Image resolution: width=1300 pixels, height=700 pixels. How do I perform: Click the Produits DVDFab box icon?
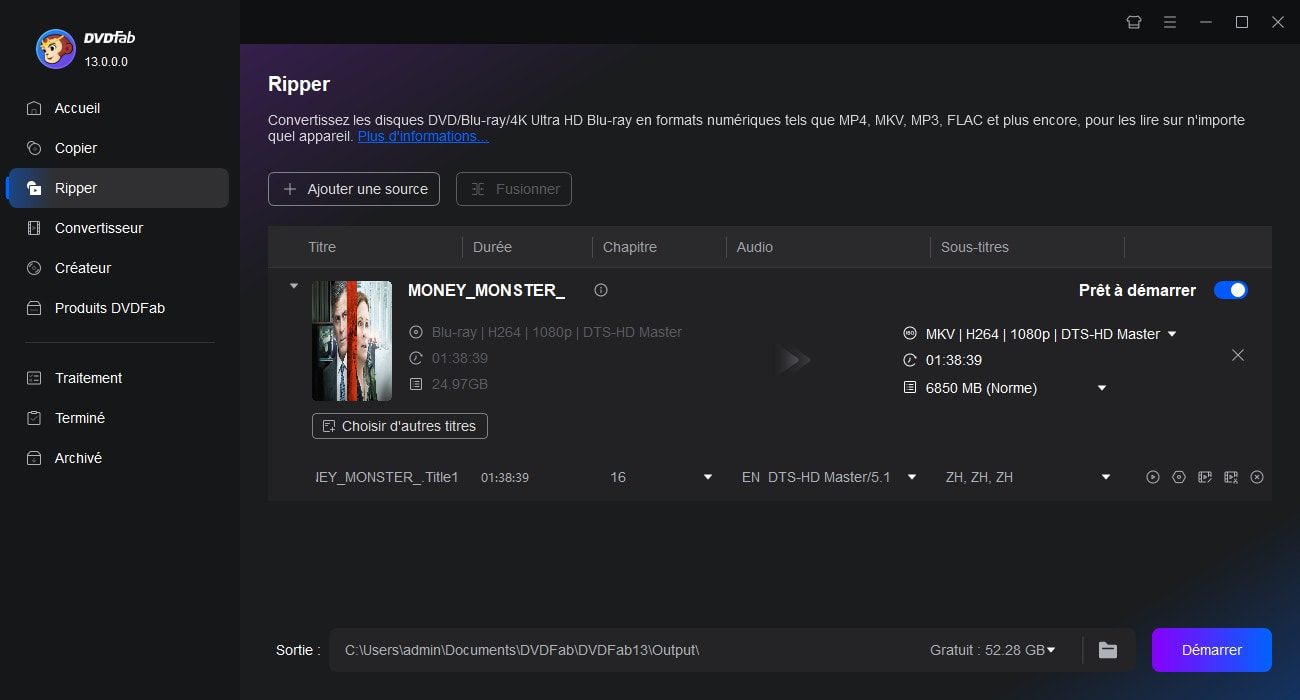(x=34, y=308)
